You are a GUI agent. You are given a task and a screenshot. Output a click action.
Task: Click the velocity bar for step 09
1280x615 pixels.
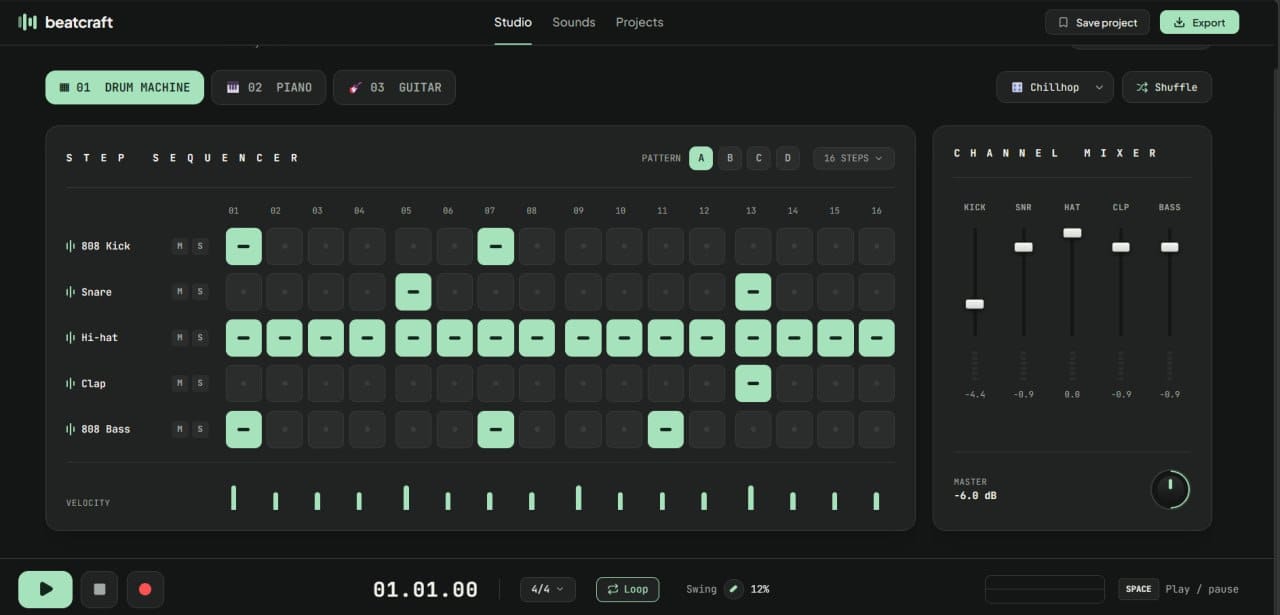click(x=579, y=498)
